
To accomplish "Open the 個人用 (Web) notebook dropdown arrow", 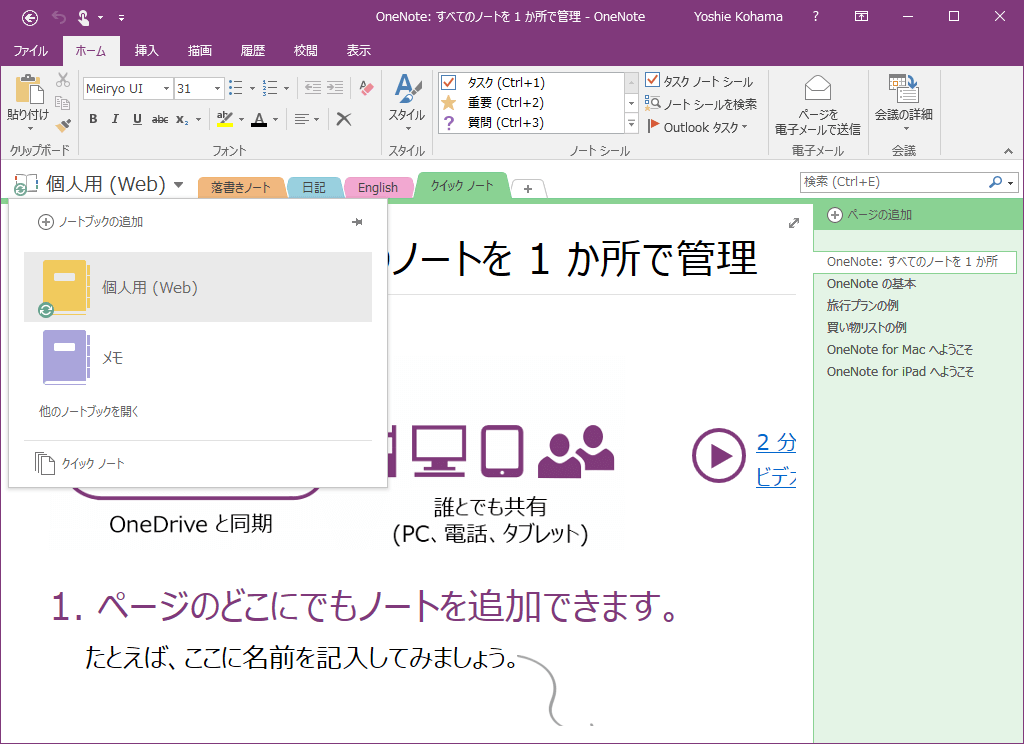I will pos(178,185).
